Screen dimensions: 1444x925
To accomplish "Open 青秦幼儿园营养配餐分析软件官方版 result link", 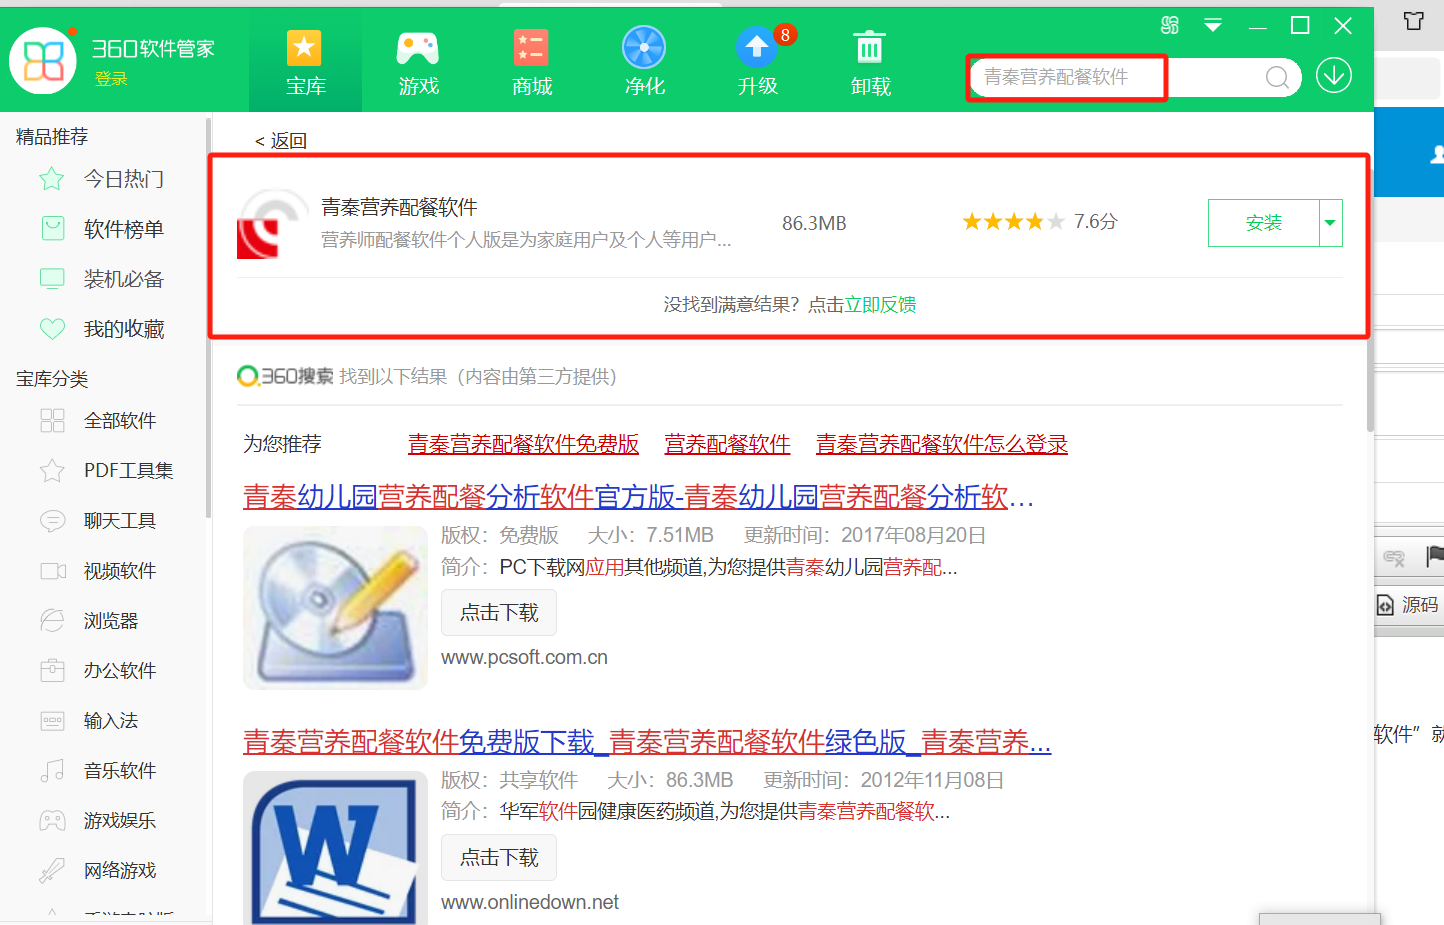I will [638, 497].
